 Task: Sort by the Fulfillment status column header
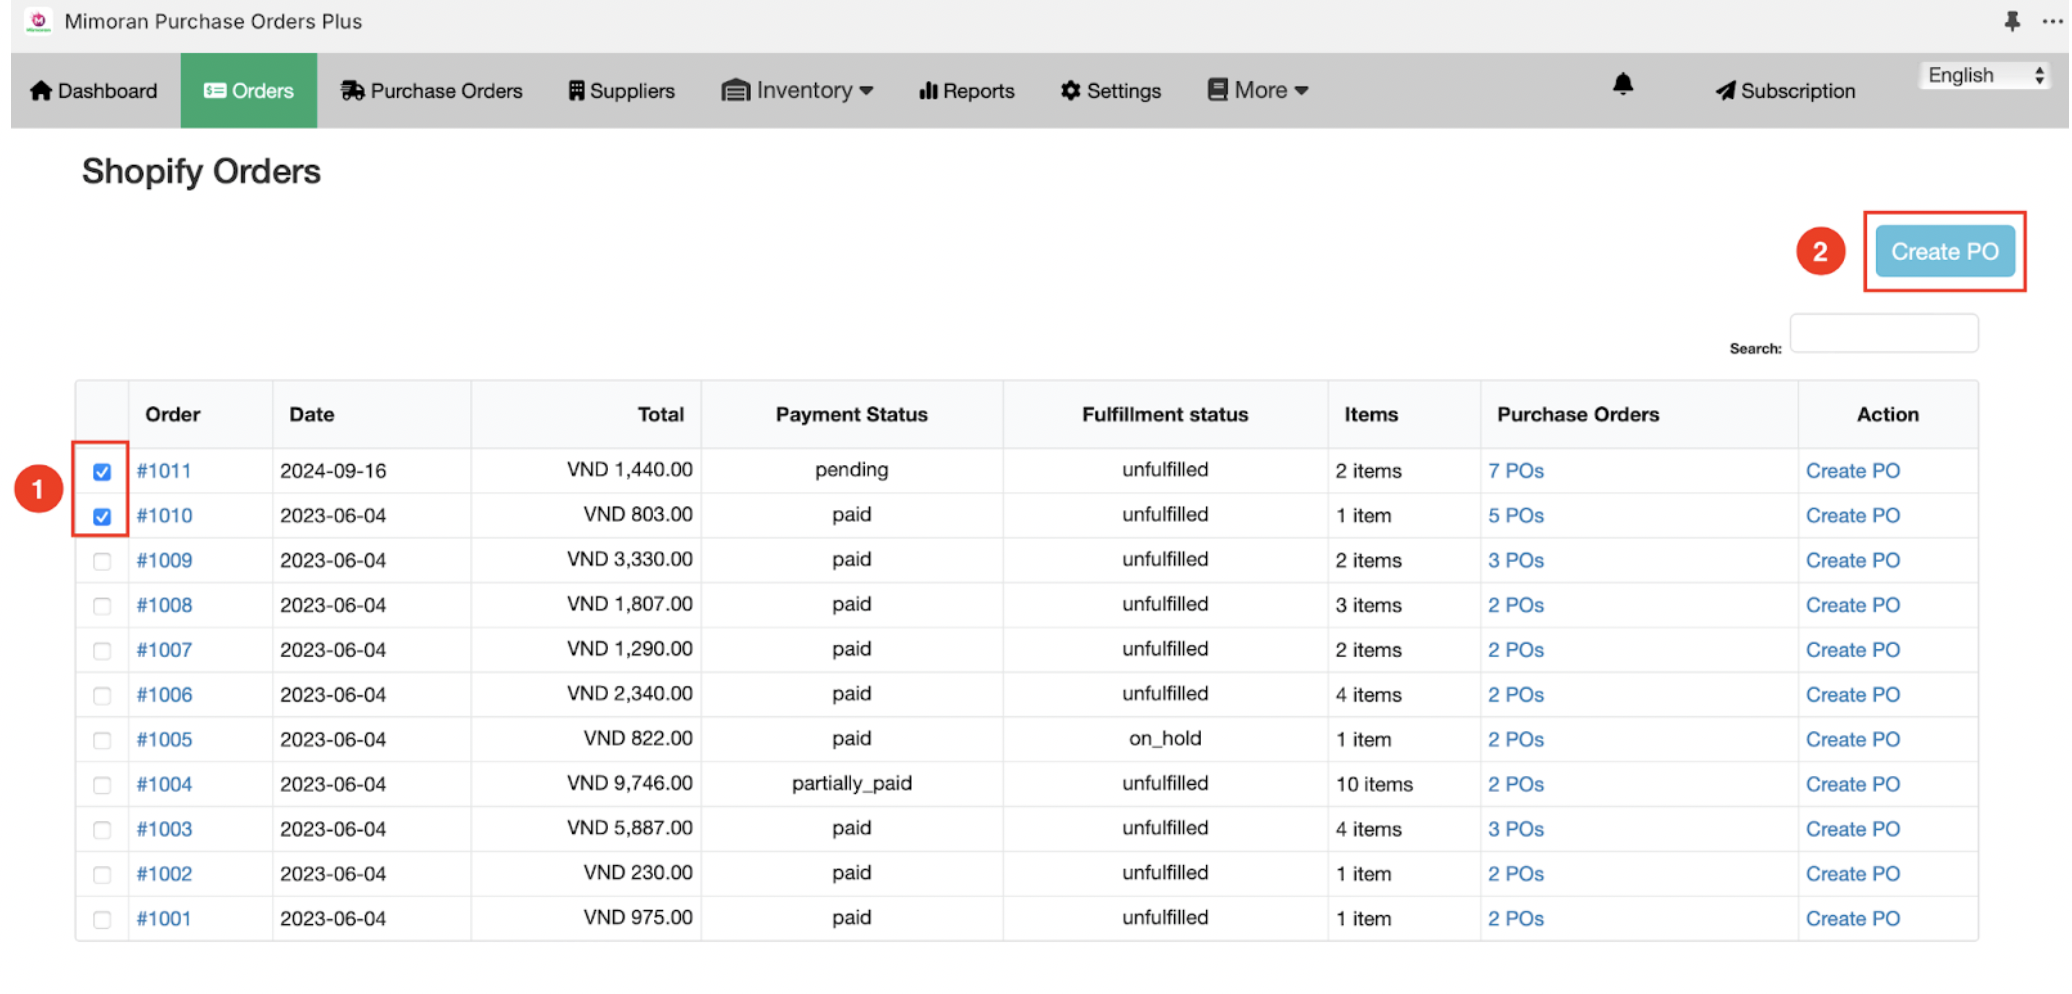[1165, 415]
